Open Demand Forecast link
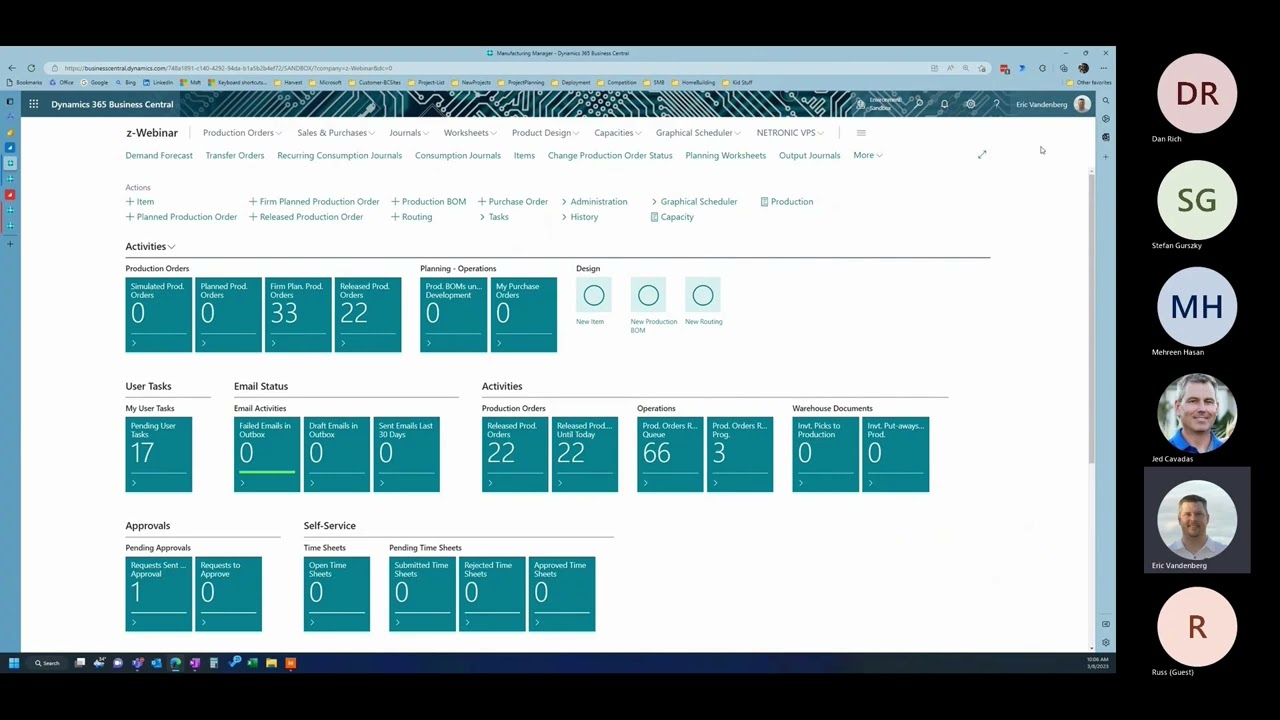 tap(159, 155)
